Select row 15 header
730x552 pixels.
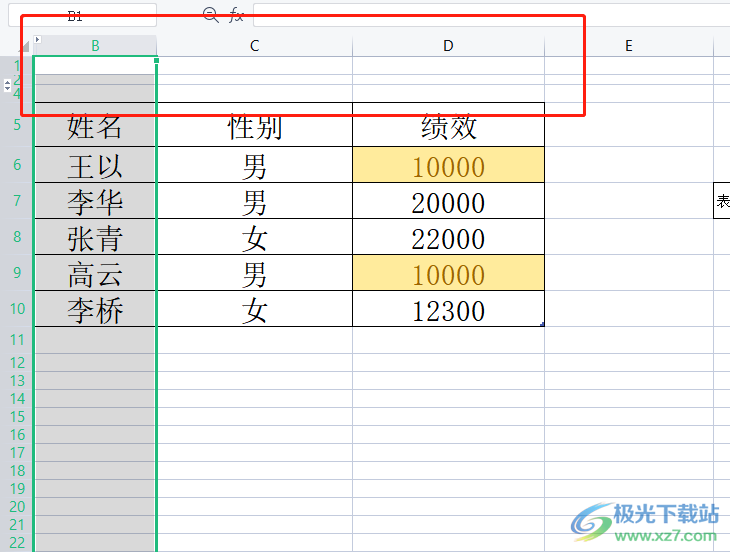click(x=17, y=417)
